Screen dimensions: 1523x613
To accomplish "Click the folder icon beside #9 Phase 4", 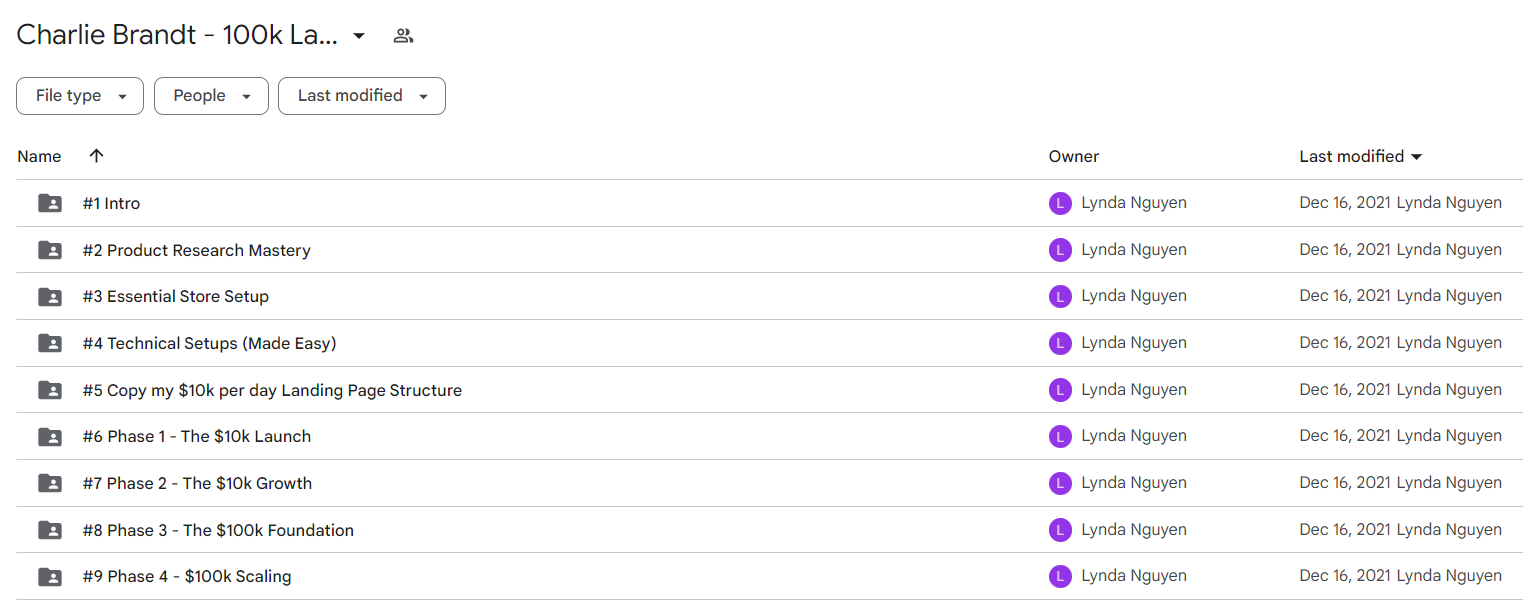I will [x=50, y=576].
